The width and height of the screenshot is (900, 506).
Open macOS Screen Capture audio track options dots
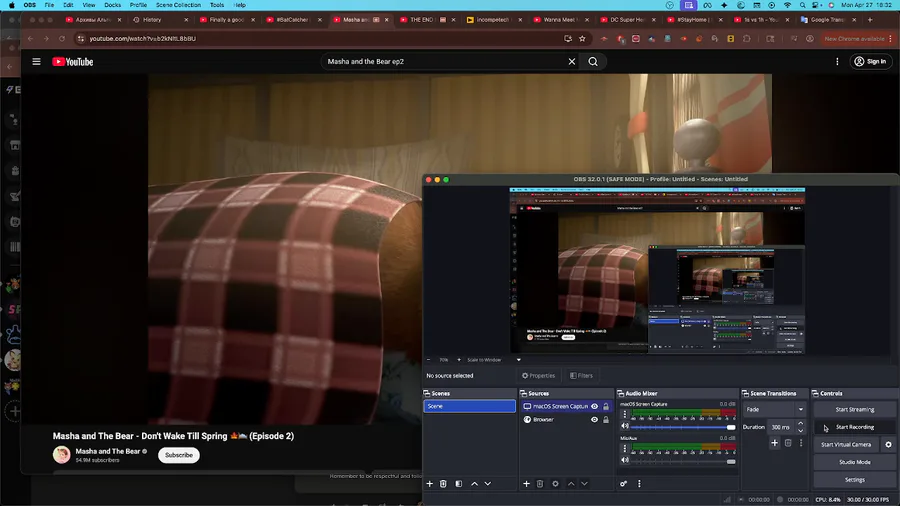(625, 414)
